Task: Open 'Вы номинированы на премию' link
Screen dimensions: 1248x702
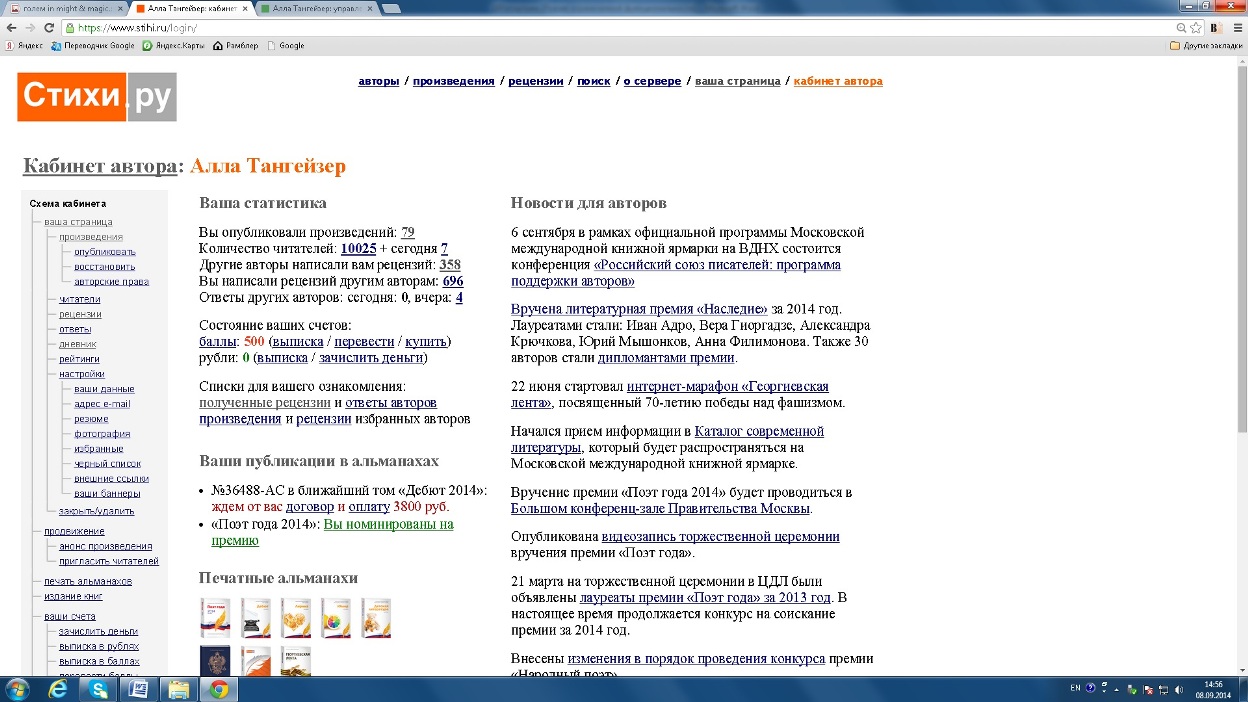Action: [332, 532]
